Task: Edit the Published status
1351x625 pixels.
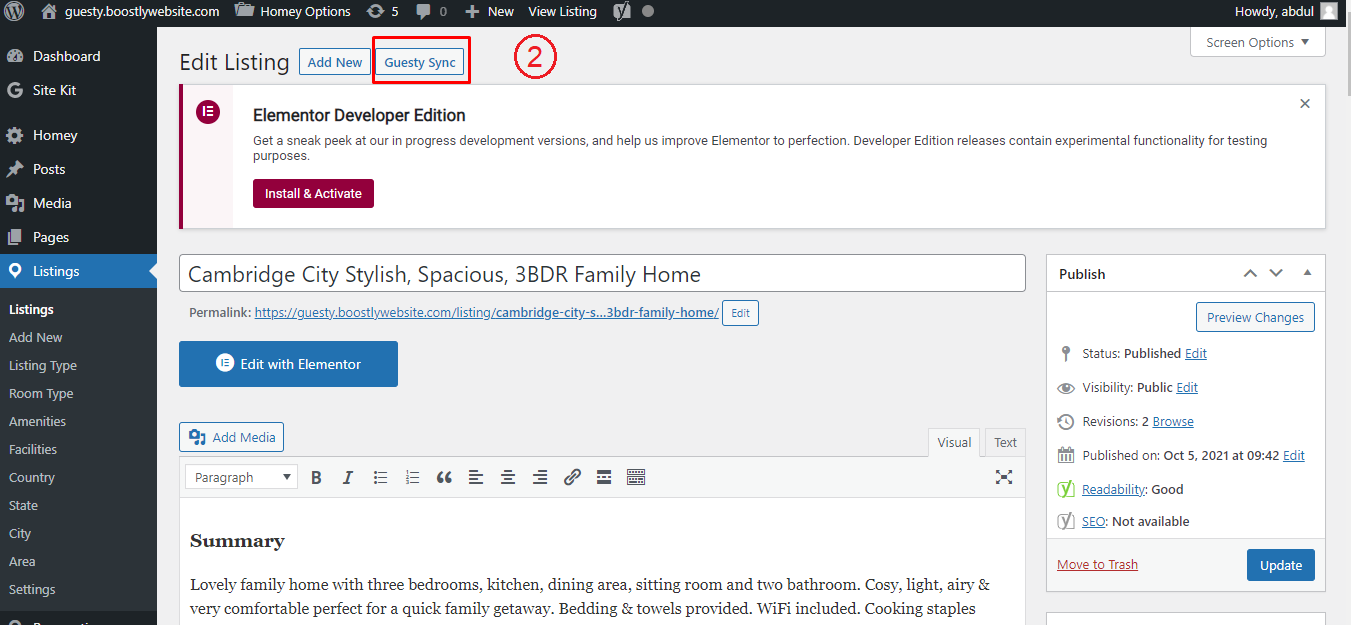Action: (1196, 353)
